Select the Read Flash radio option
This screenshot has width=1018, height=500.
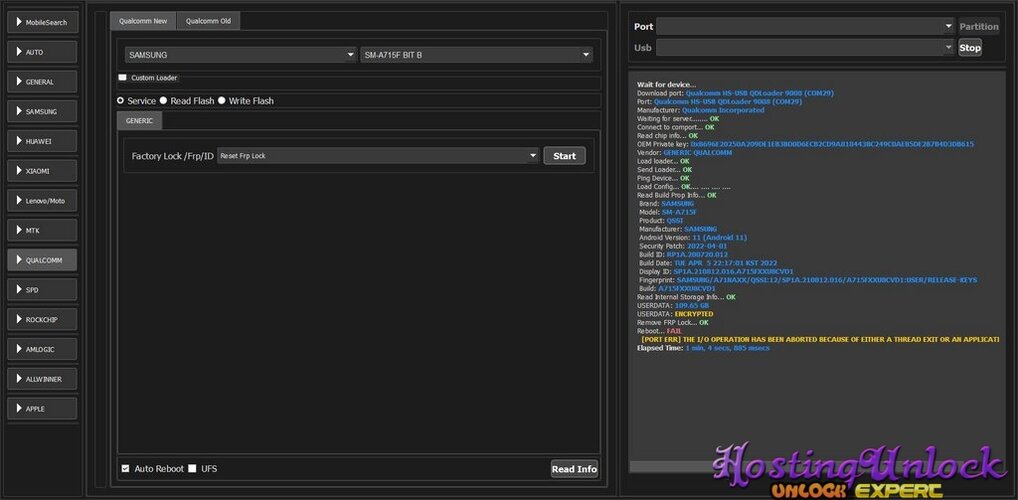click(x=164, y=101)
